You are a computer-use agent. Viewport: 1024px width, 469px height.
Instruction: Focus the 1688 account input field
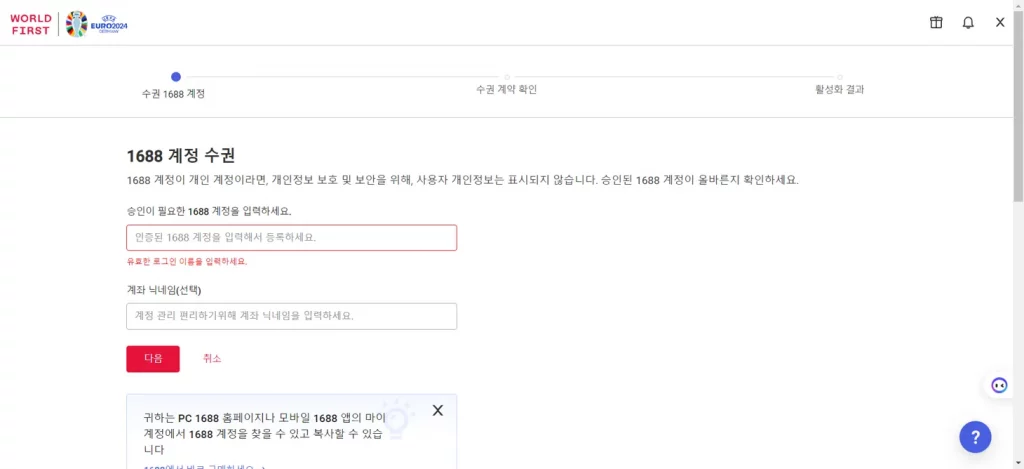pos(291,238)
